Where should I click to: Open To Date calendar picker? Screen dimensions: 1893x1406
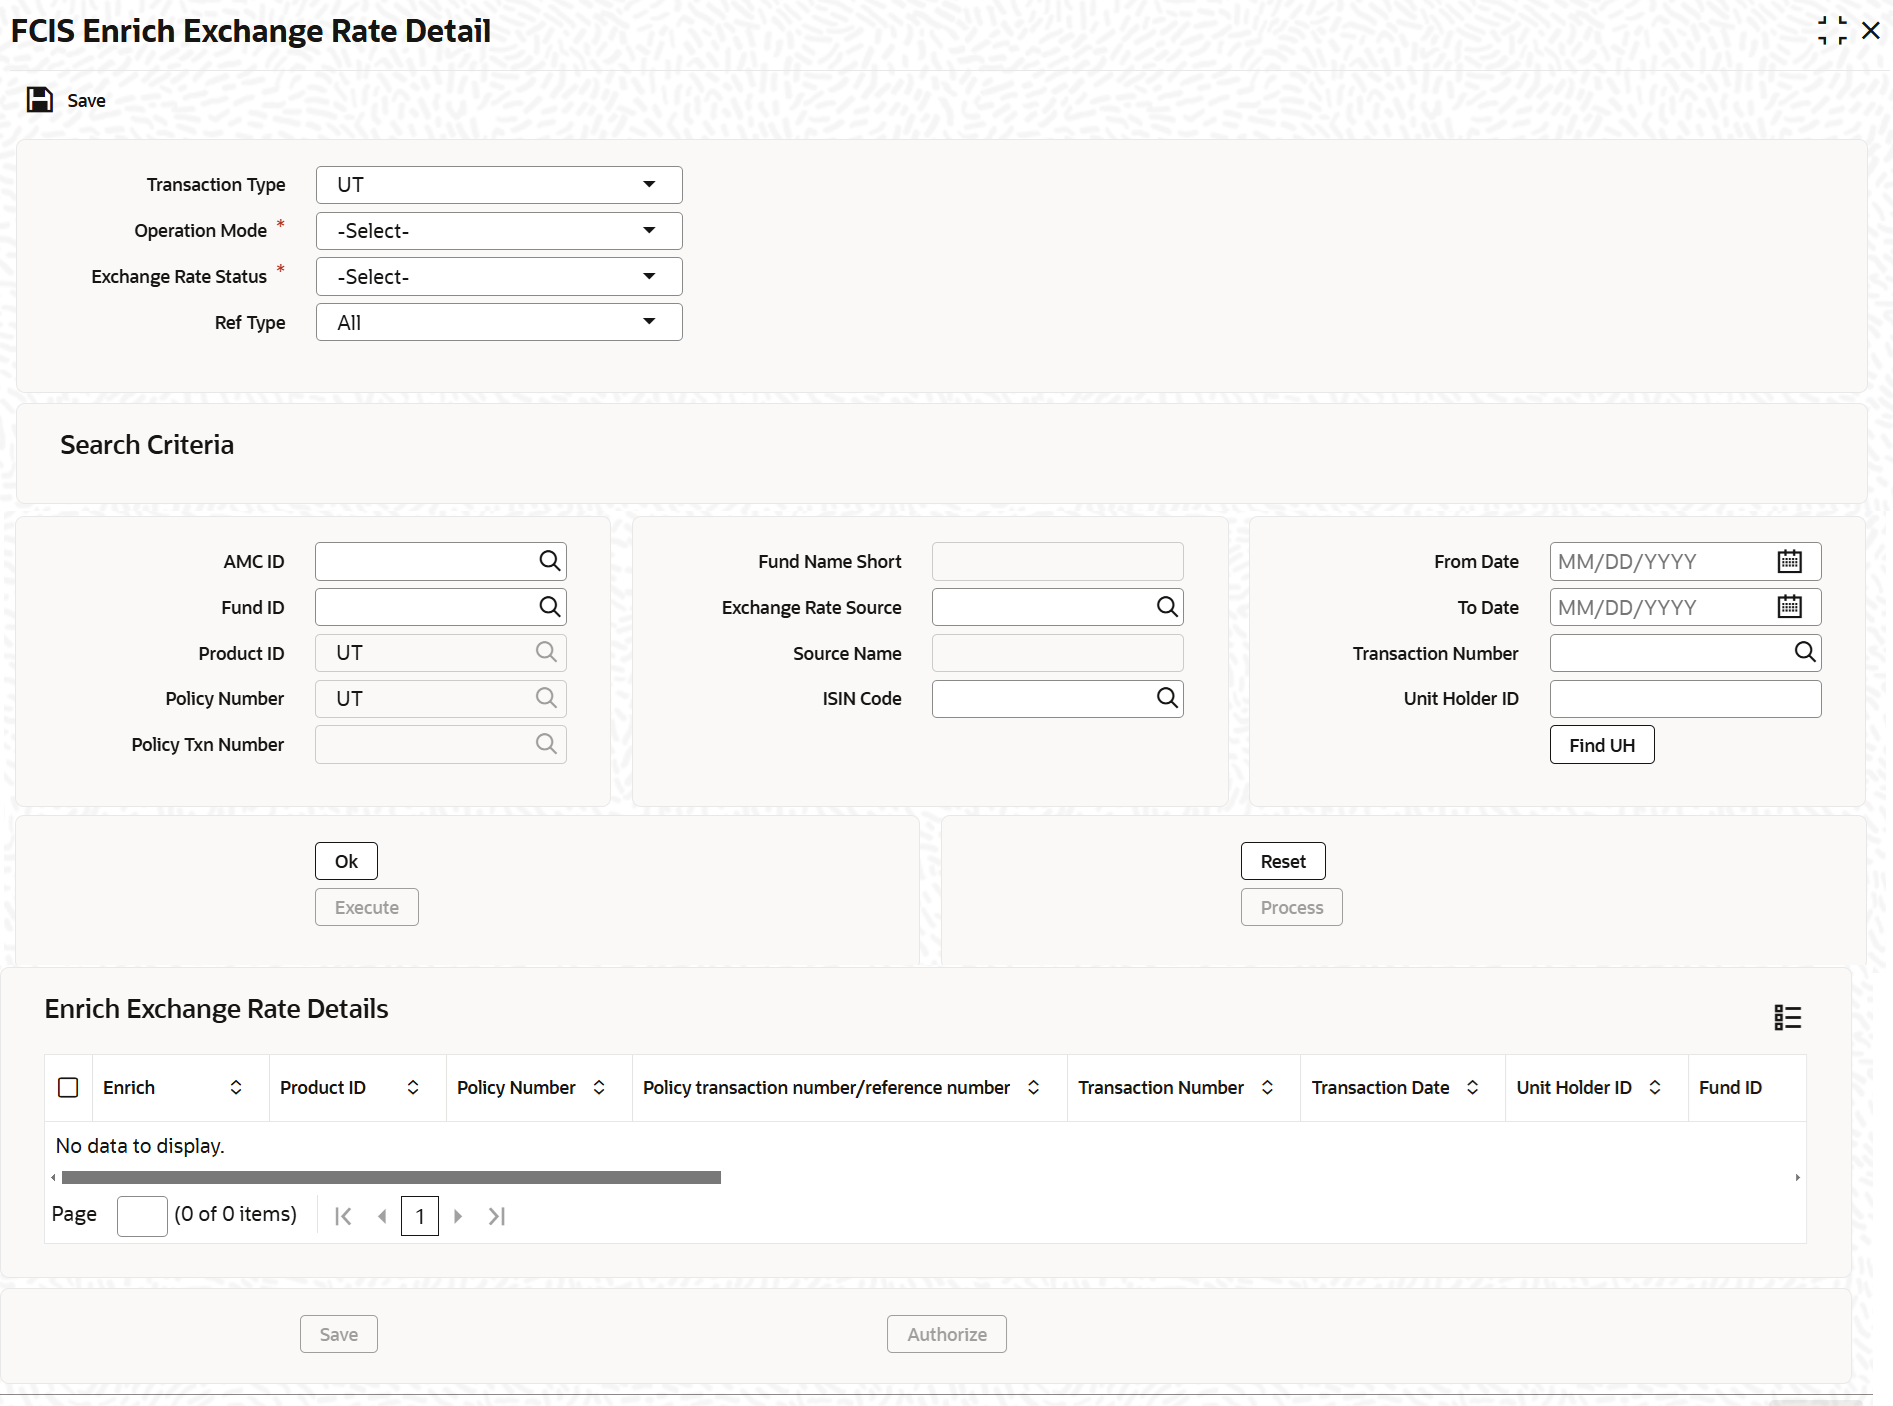(1789, 607)
